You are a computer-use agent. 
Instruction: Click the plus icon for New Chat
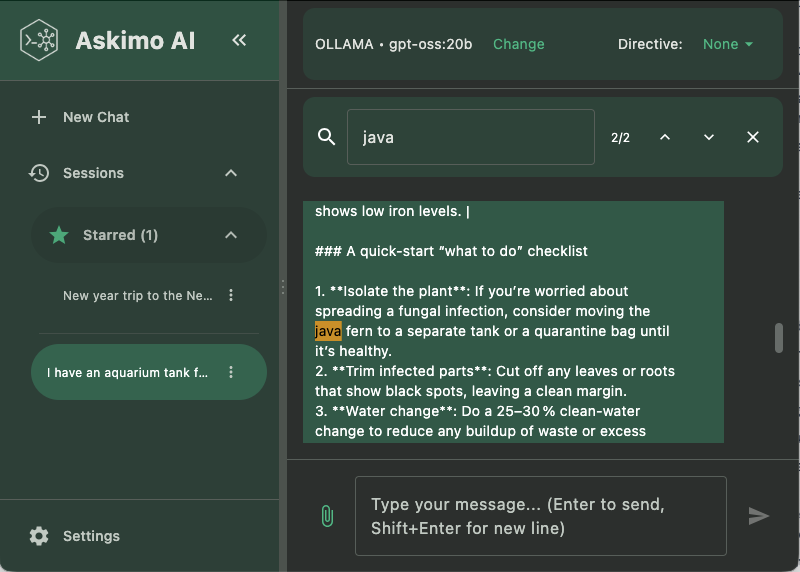pyautogui.click(x=39, y=117)
